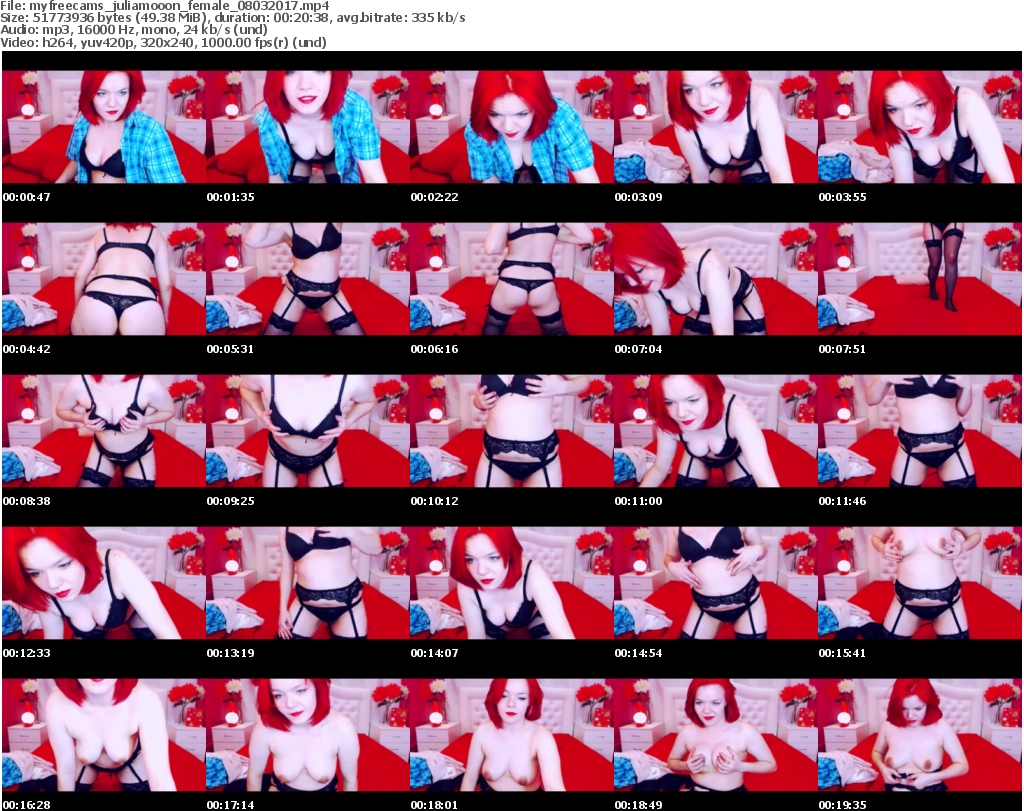Select the thumbnail frame at 00:00:47
Image resolution: width=1024 pixels, height=811 pixels.
104,127
